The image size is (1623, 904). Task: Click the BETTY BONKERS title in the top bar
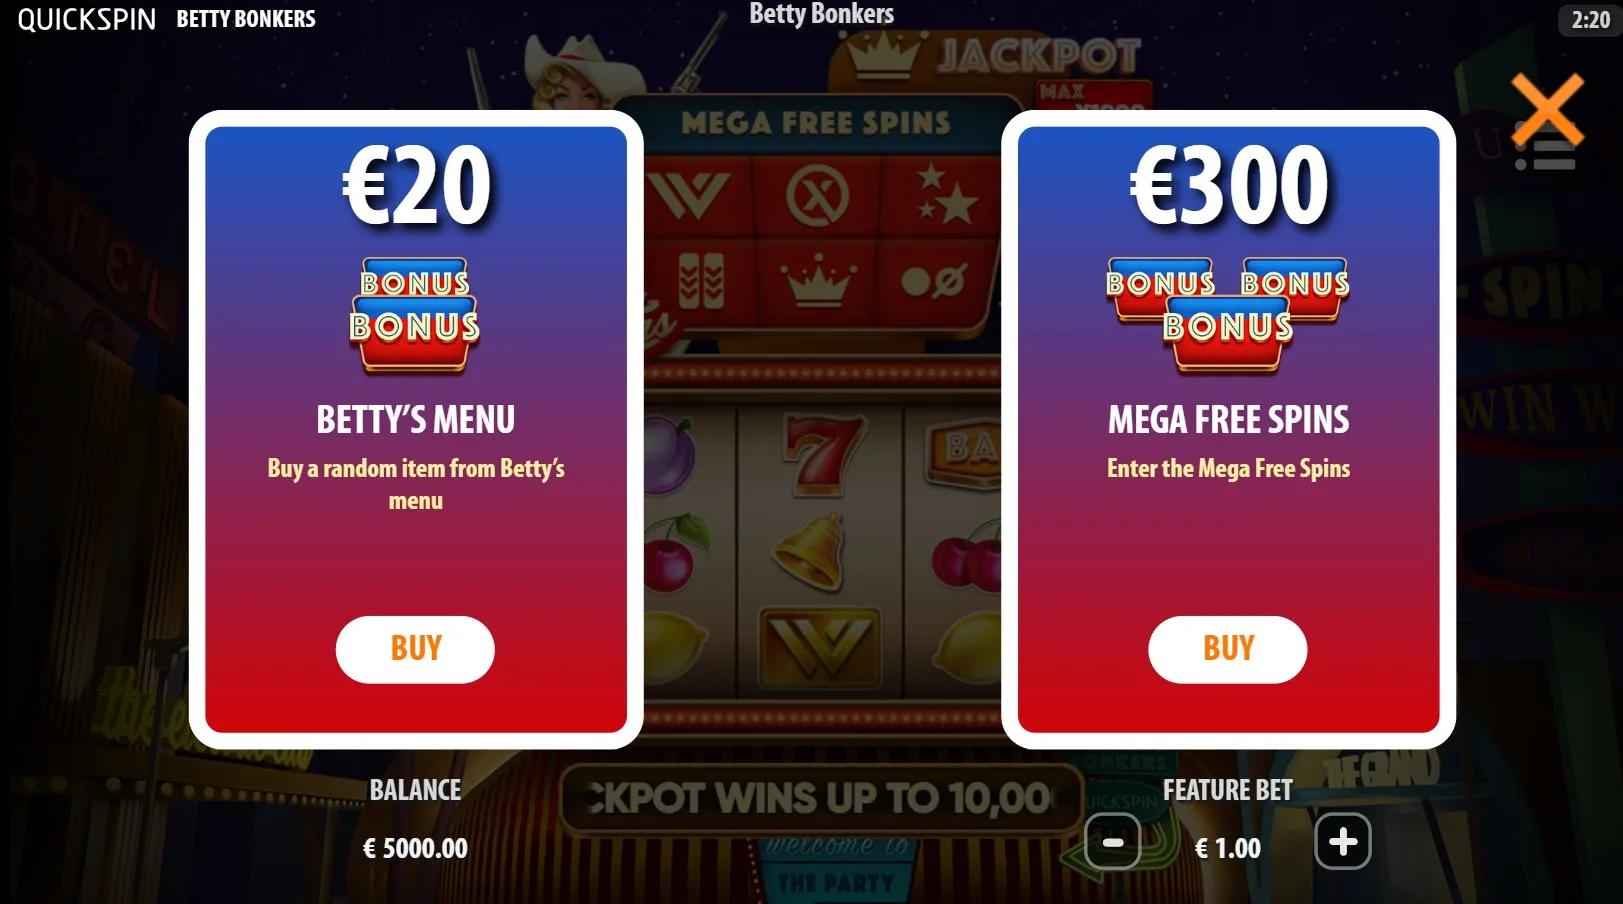(x=246, y=19)
